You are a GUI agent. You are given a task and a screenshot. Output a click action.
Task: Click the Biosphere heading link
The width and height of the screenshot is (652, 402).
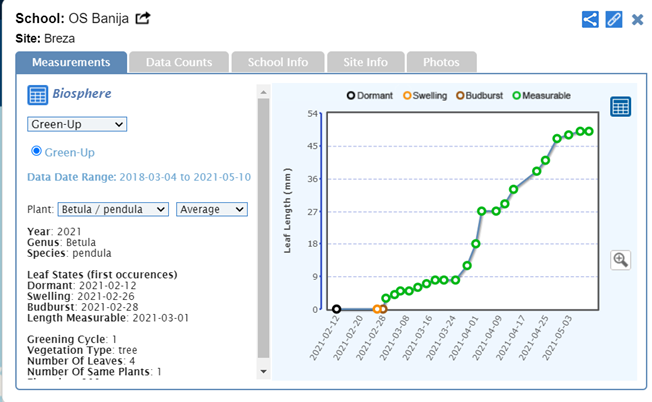(x=83, y=95)
